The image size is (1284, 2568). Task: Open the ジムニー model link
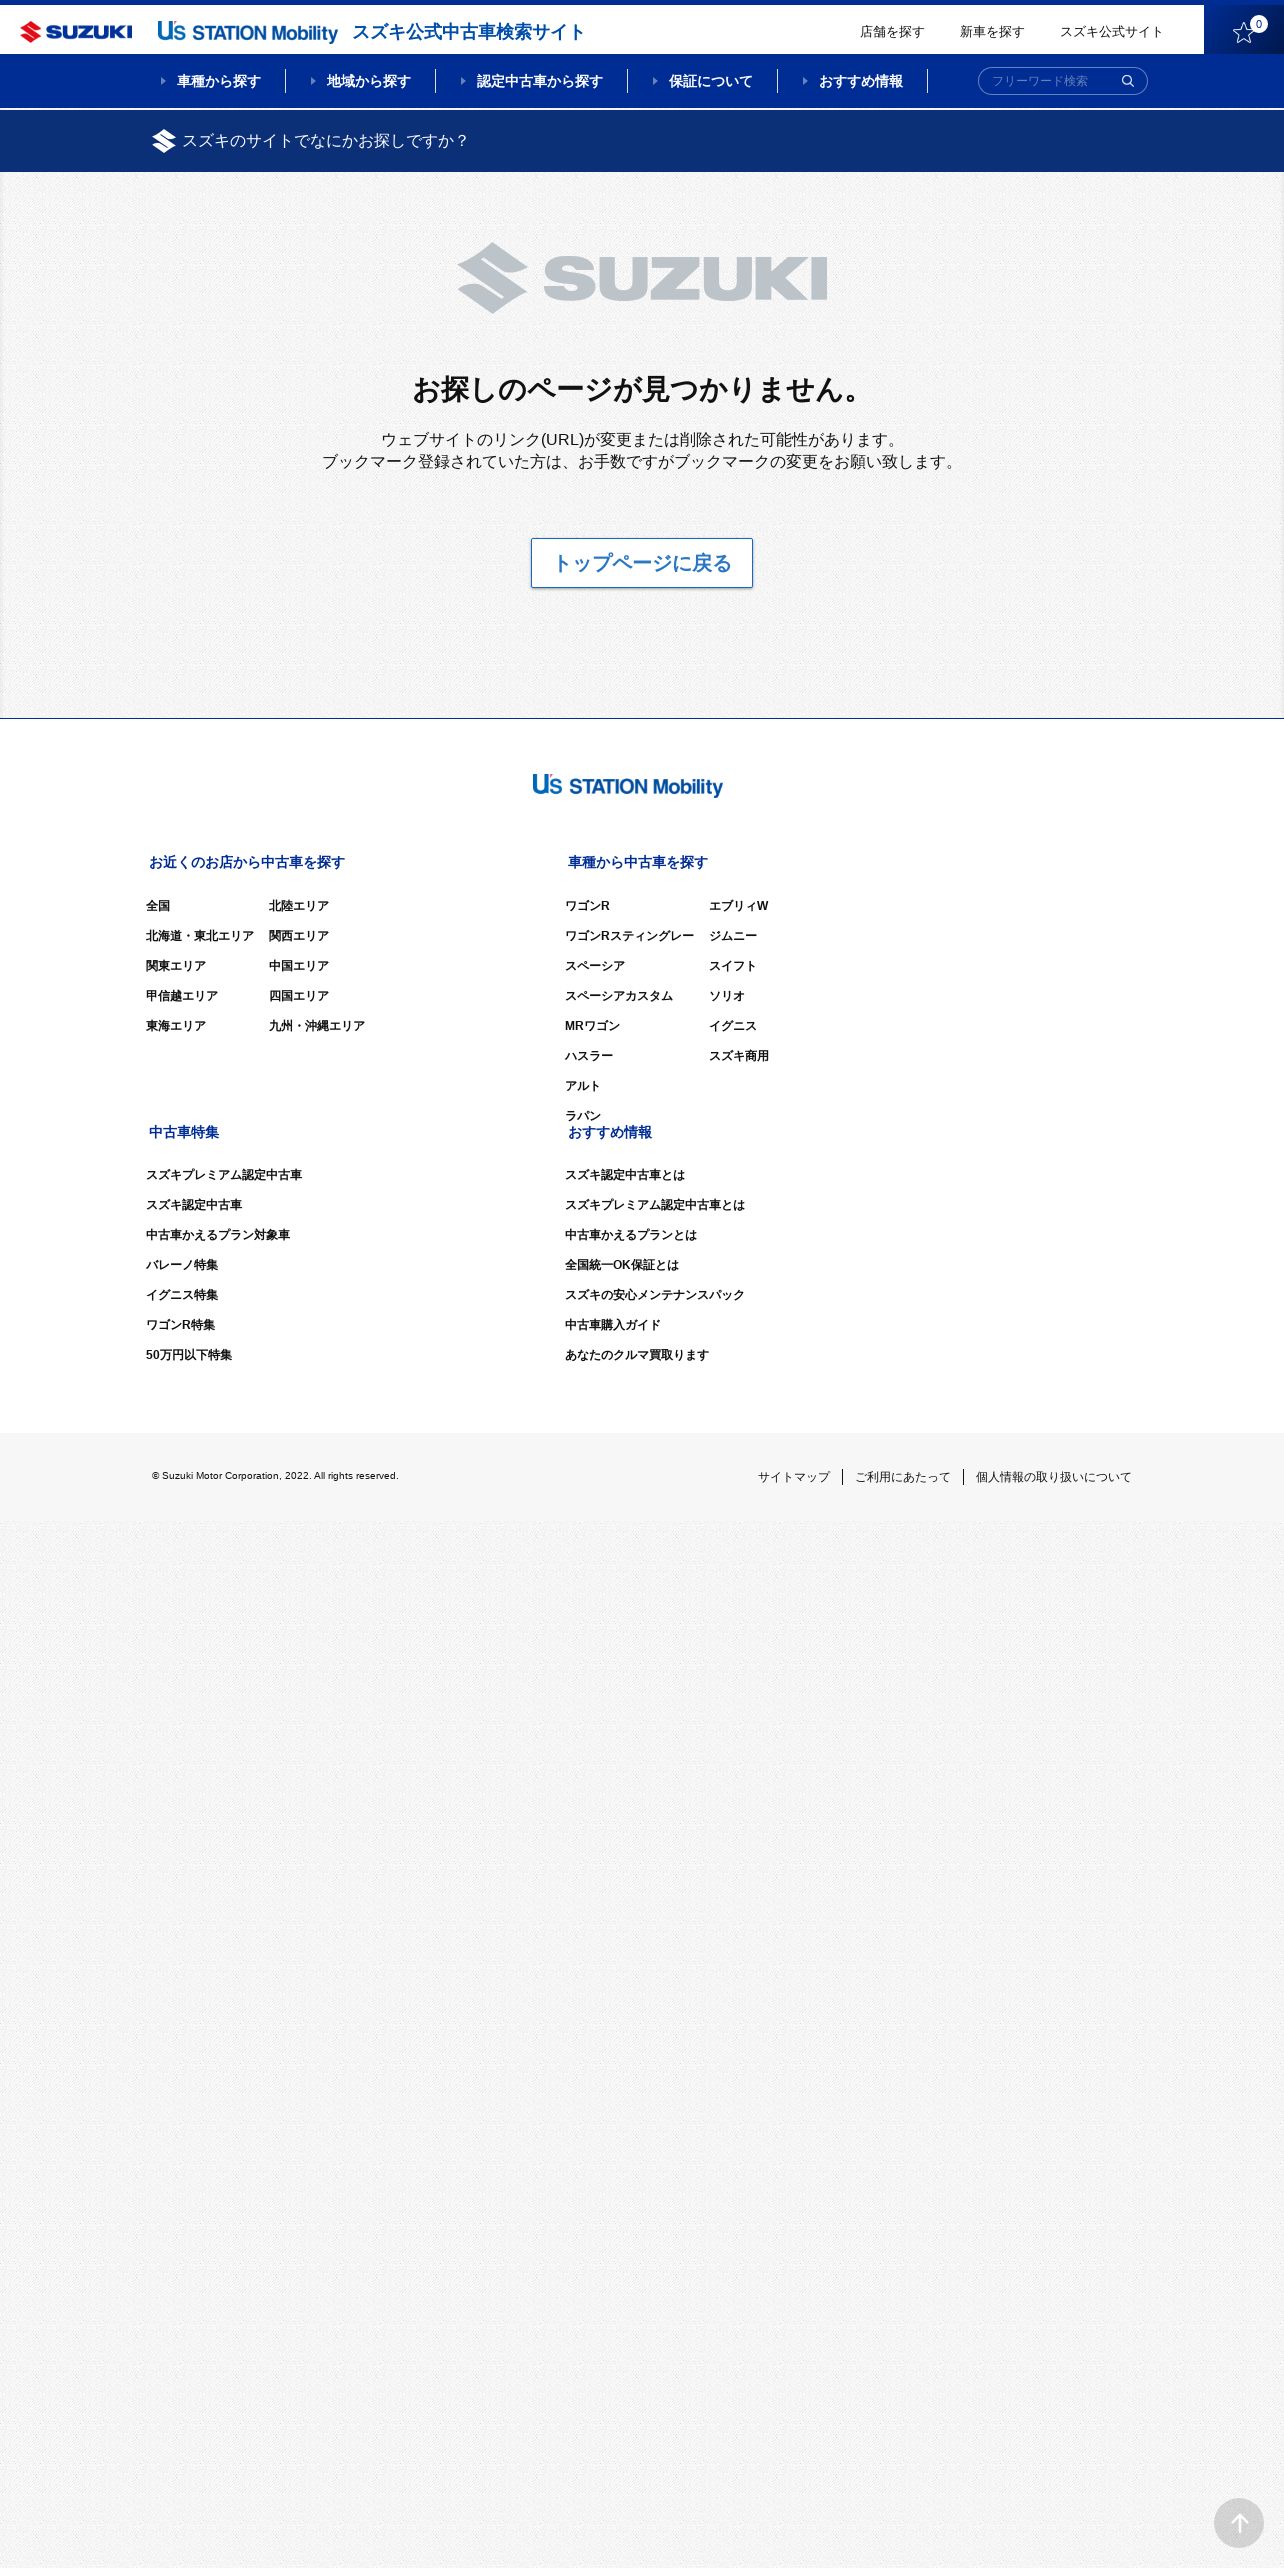point(733,936)
